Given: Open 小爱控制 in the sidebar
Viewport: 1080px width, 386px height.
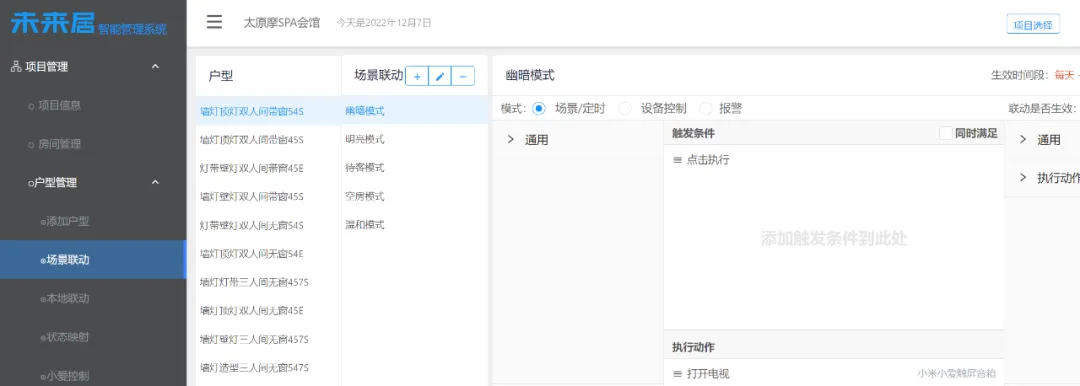Looking at the screenshot, I should pyautogui.click(x=68, y=376).
